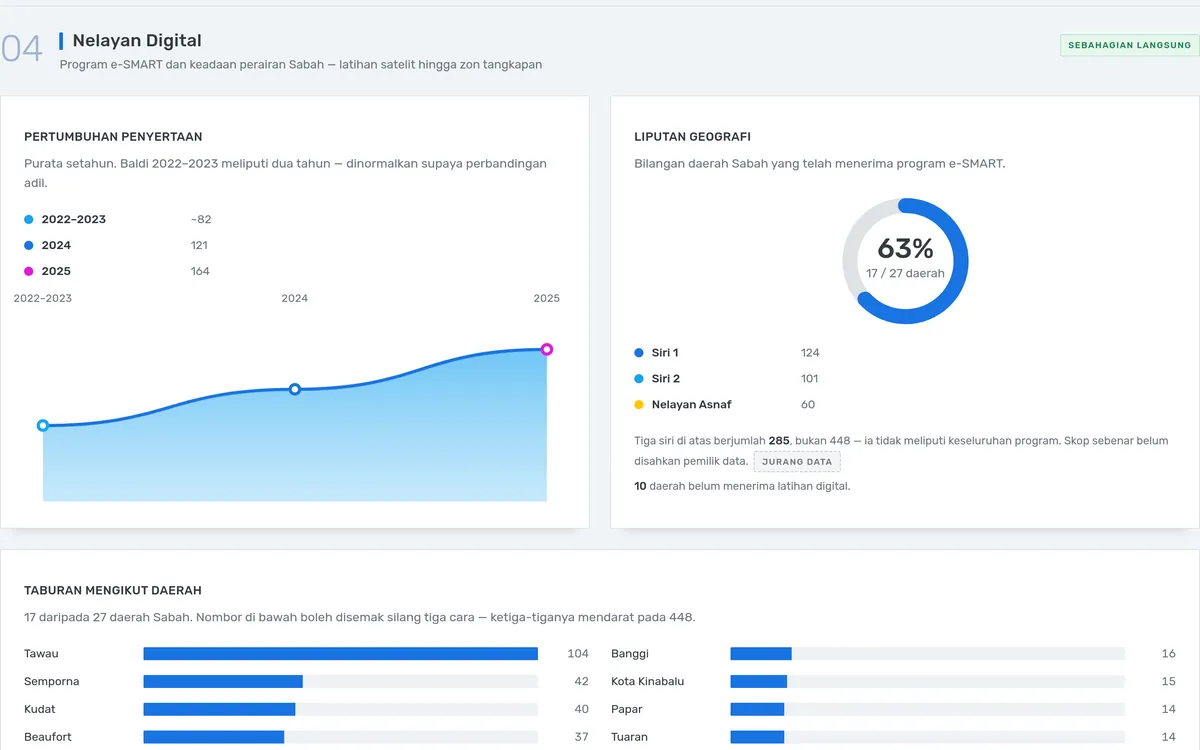Click the Banggi district bar
This screenshot has width=1200, height=750.
[x=928, y=654]
